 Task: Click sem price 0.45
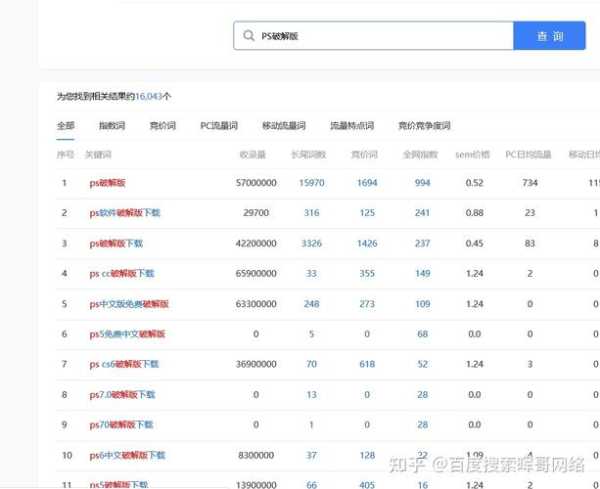[474, 243]
